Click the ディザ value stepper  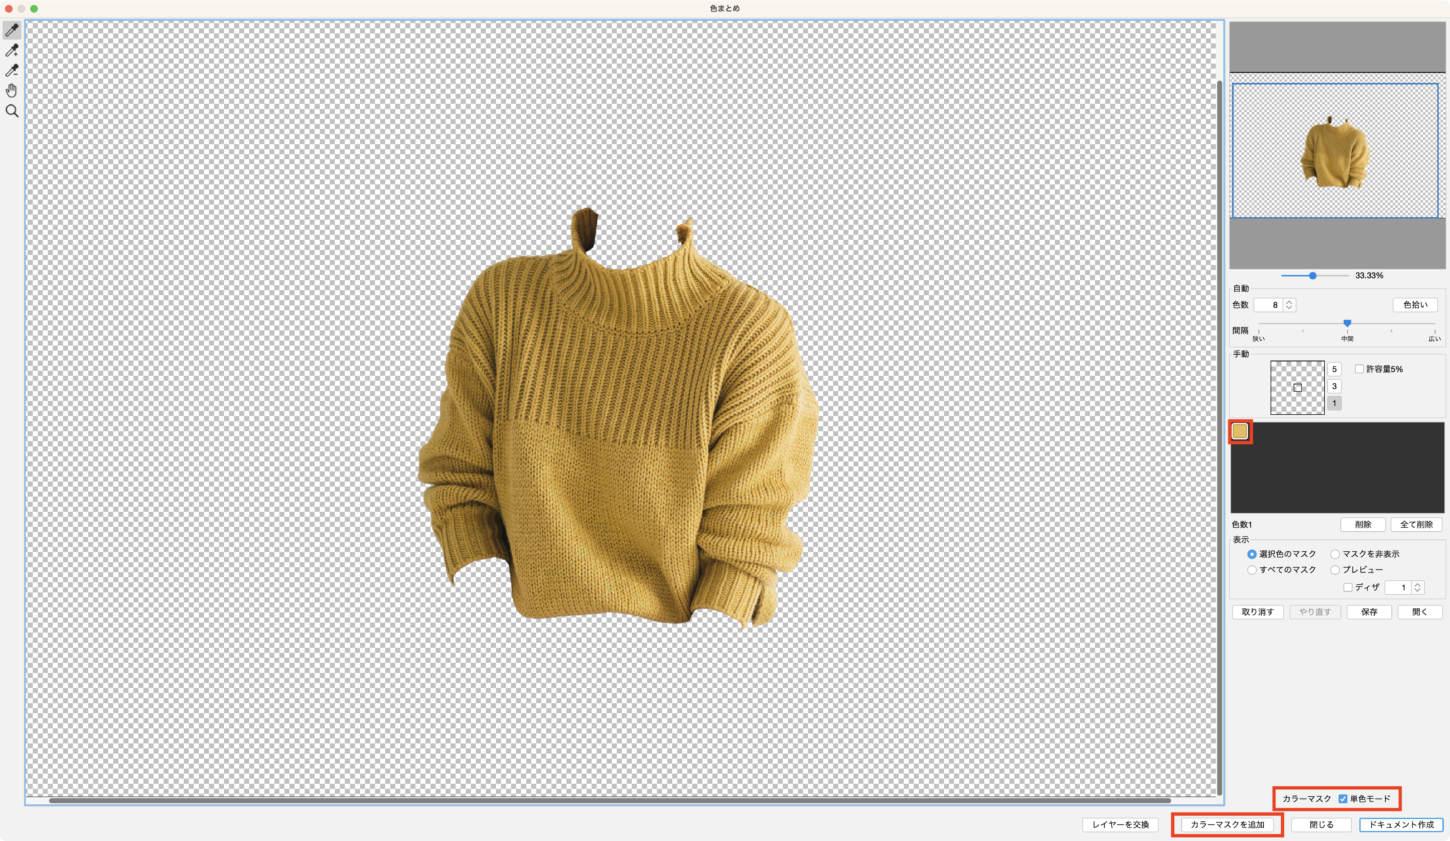click(1417, 588)
